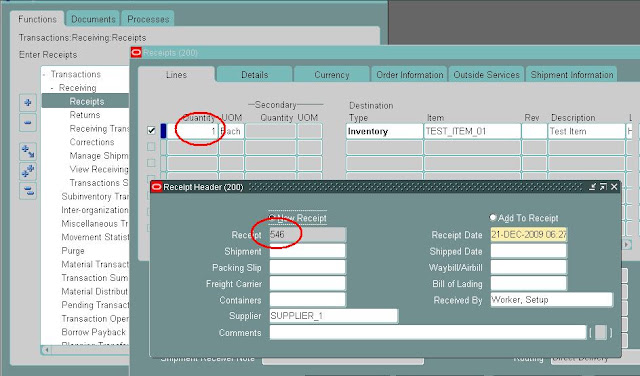Select the New Receipt radio option
This screenshot has height=376, width=640.
click(x=272, y=218)
